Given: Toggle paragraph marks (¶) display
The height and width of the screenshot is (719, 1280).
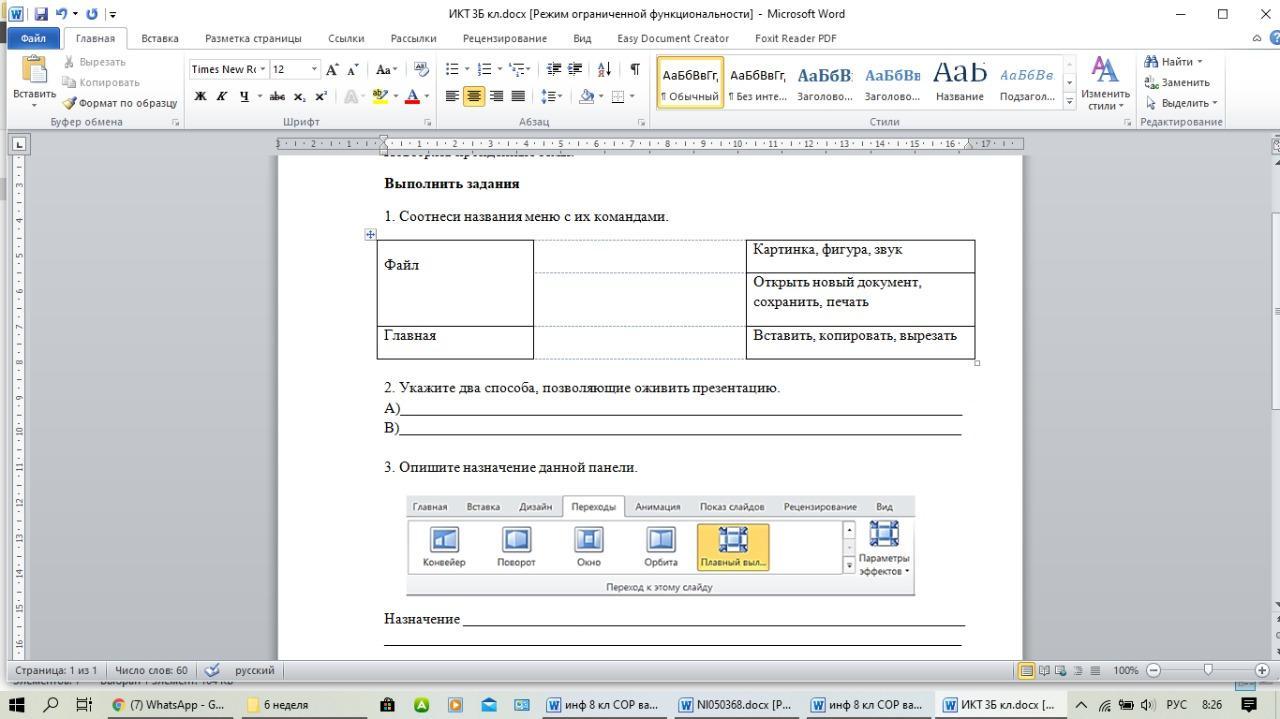Looking at the screenshot, I should (x=635, y=69).
